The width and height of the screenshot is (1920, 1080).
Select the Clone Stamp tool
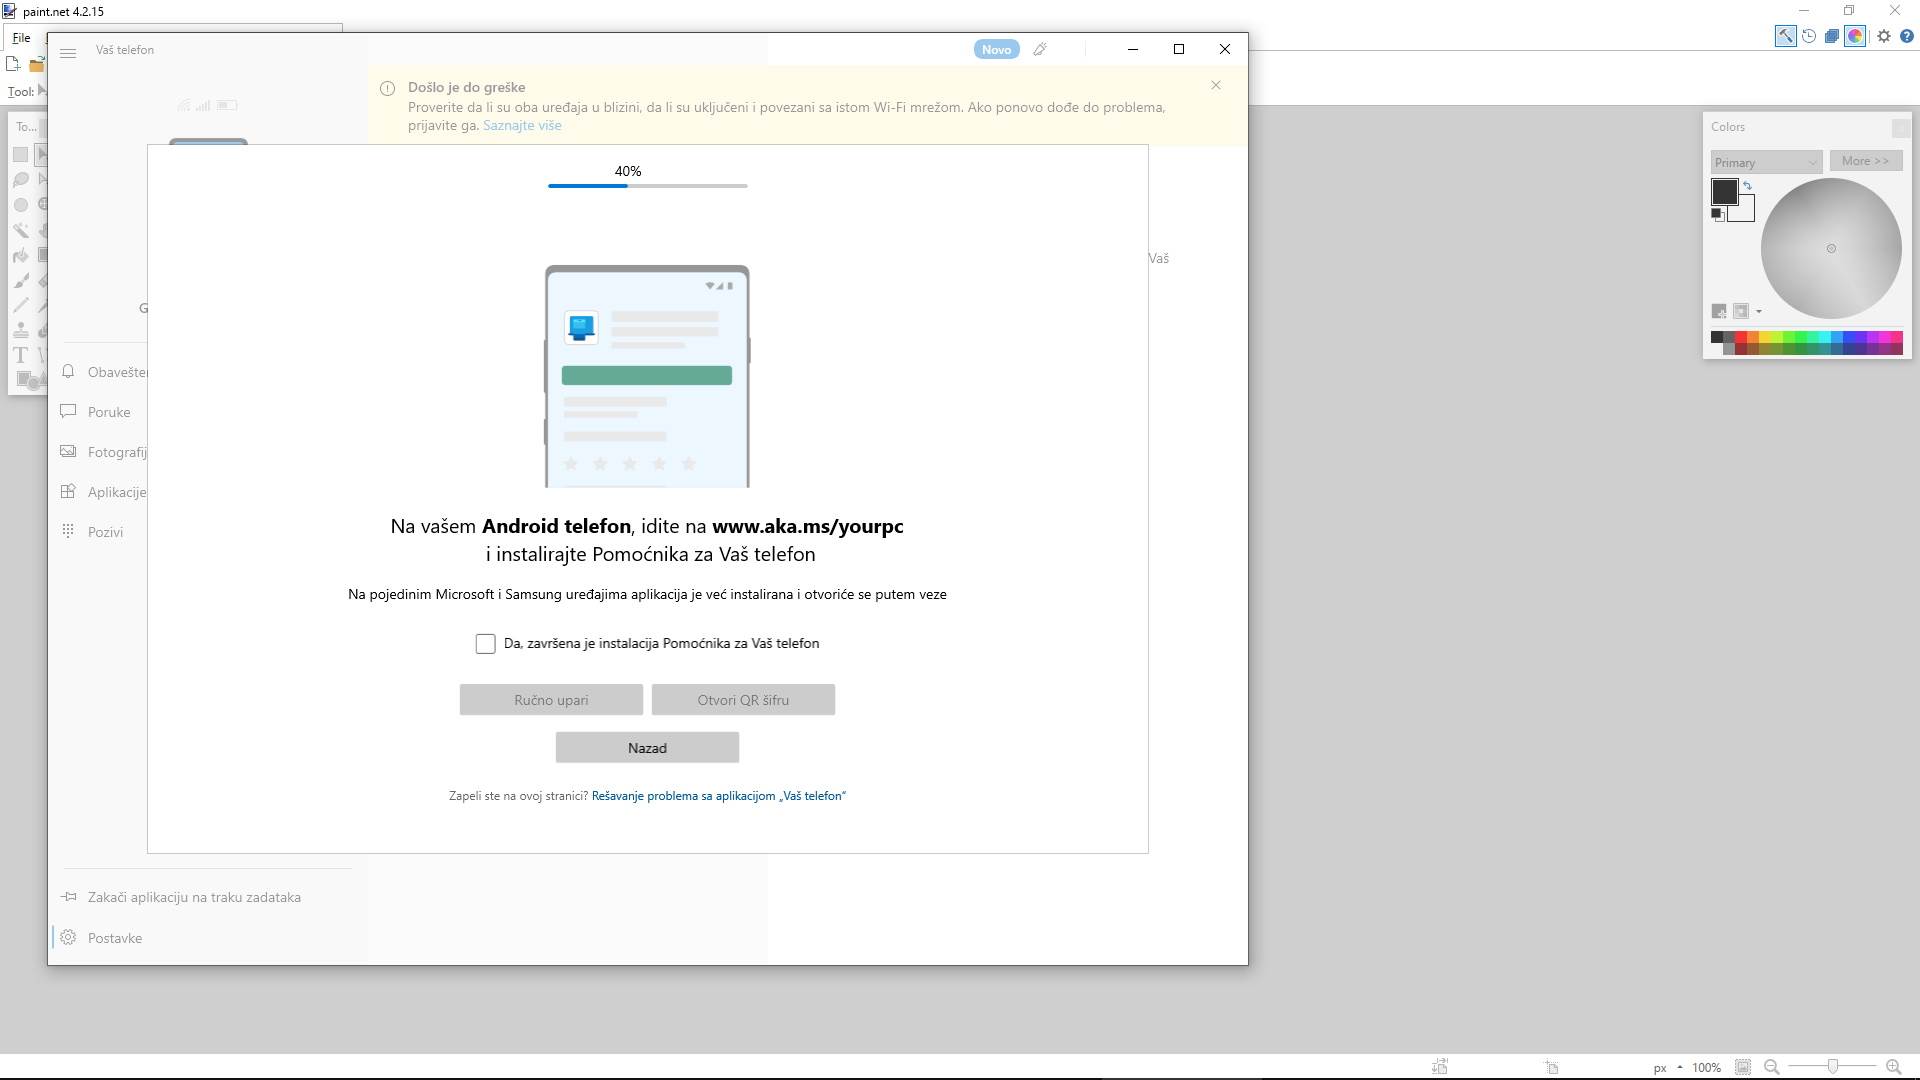click(x=20, y=330)
